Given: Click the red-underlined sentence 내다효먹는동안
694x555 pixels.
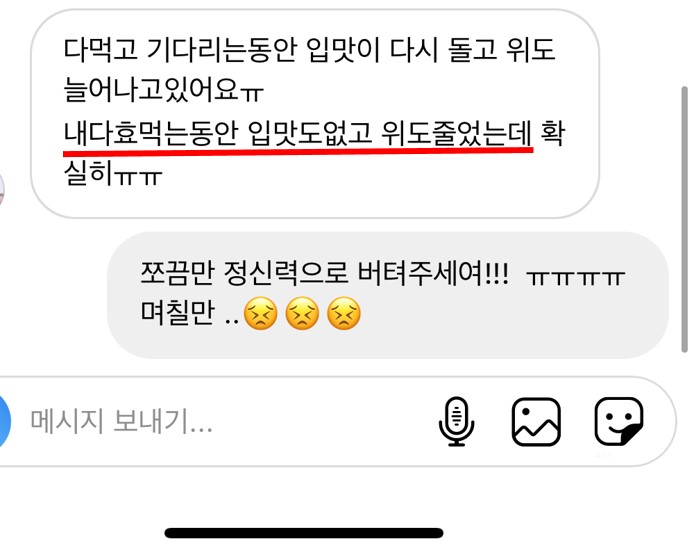Looking at the screenshot, I should 297,134.
